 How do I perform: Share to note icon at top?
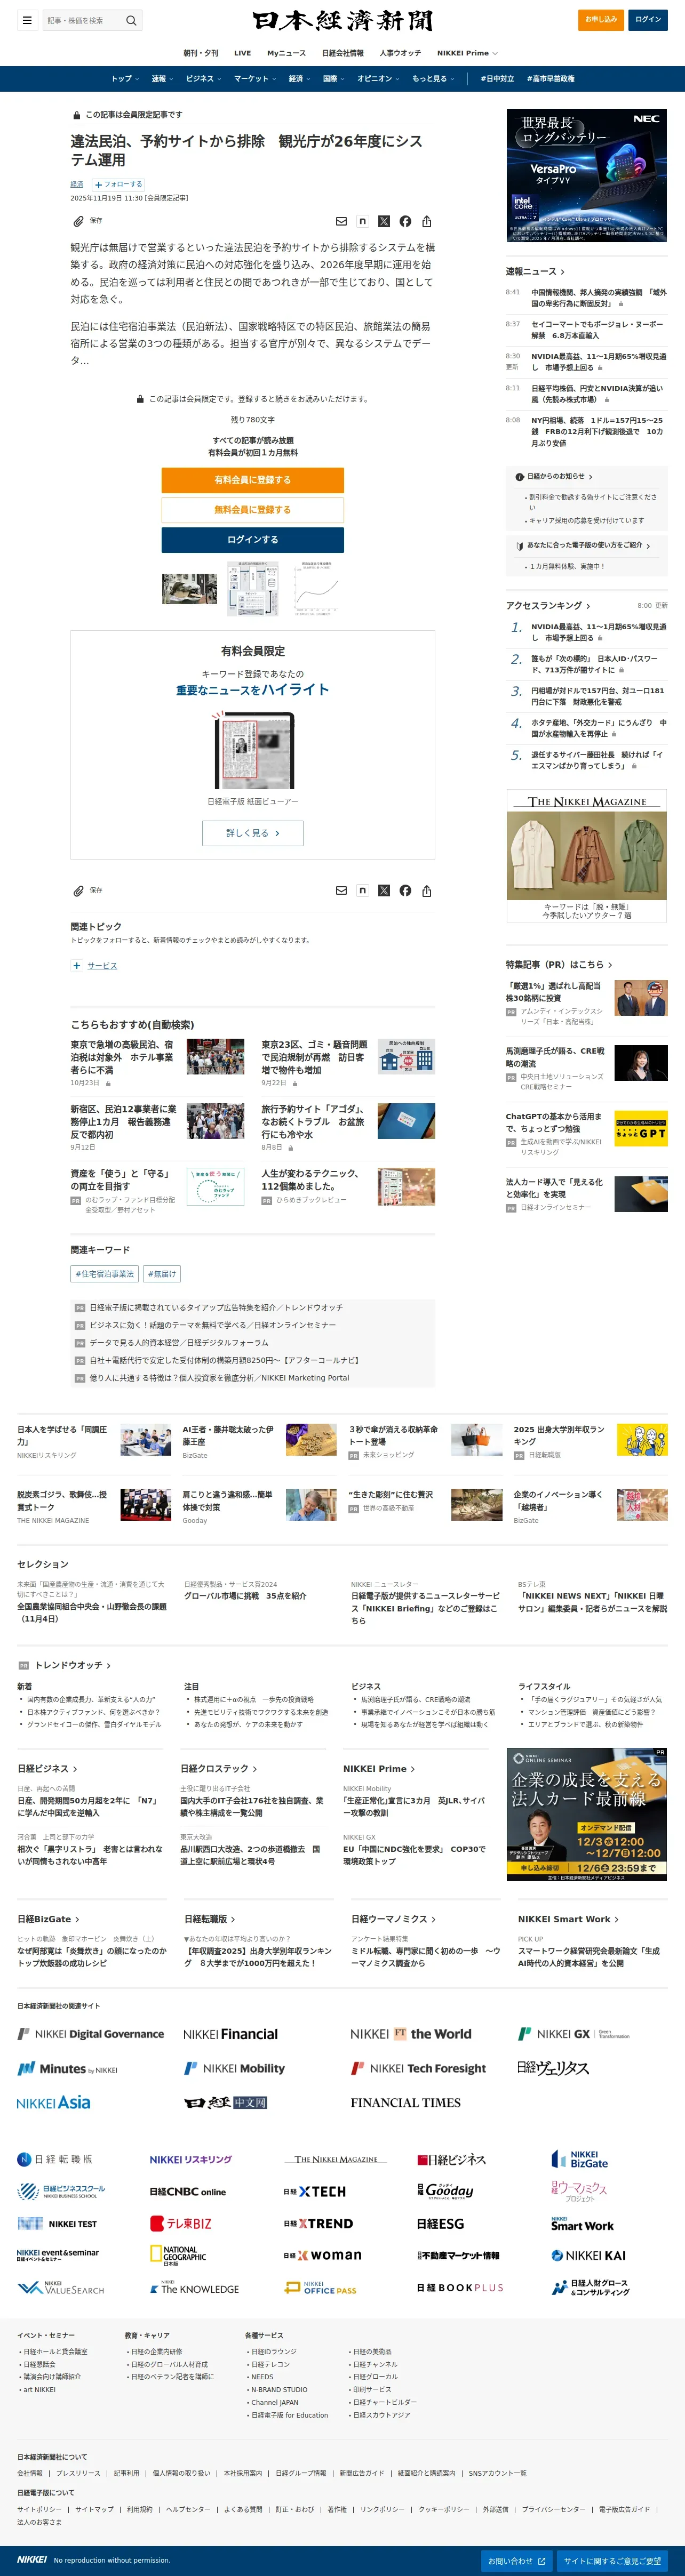[362, 221]
